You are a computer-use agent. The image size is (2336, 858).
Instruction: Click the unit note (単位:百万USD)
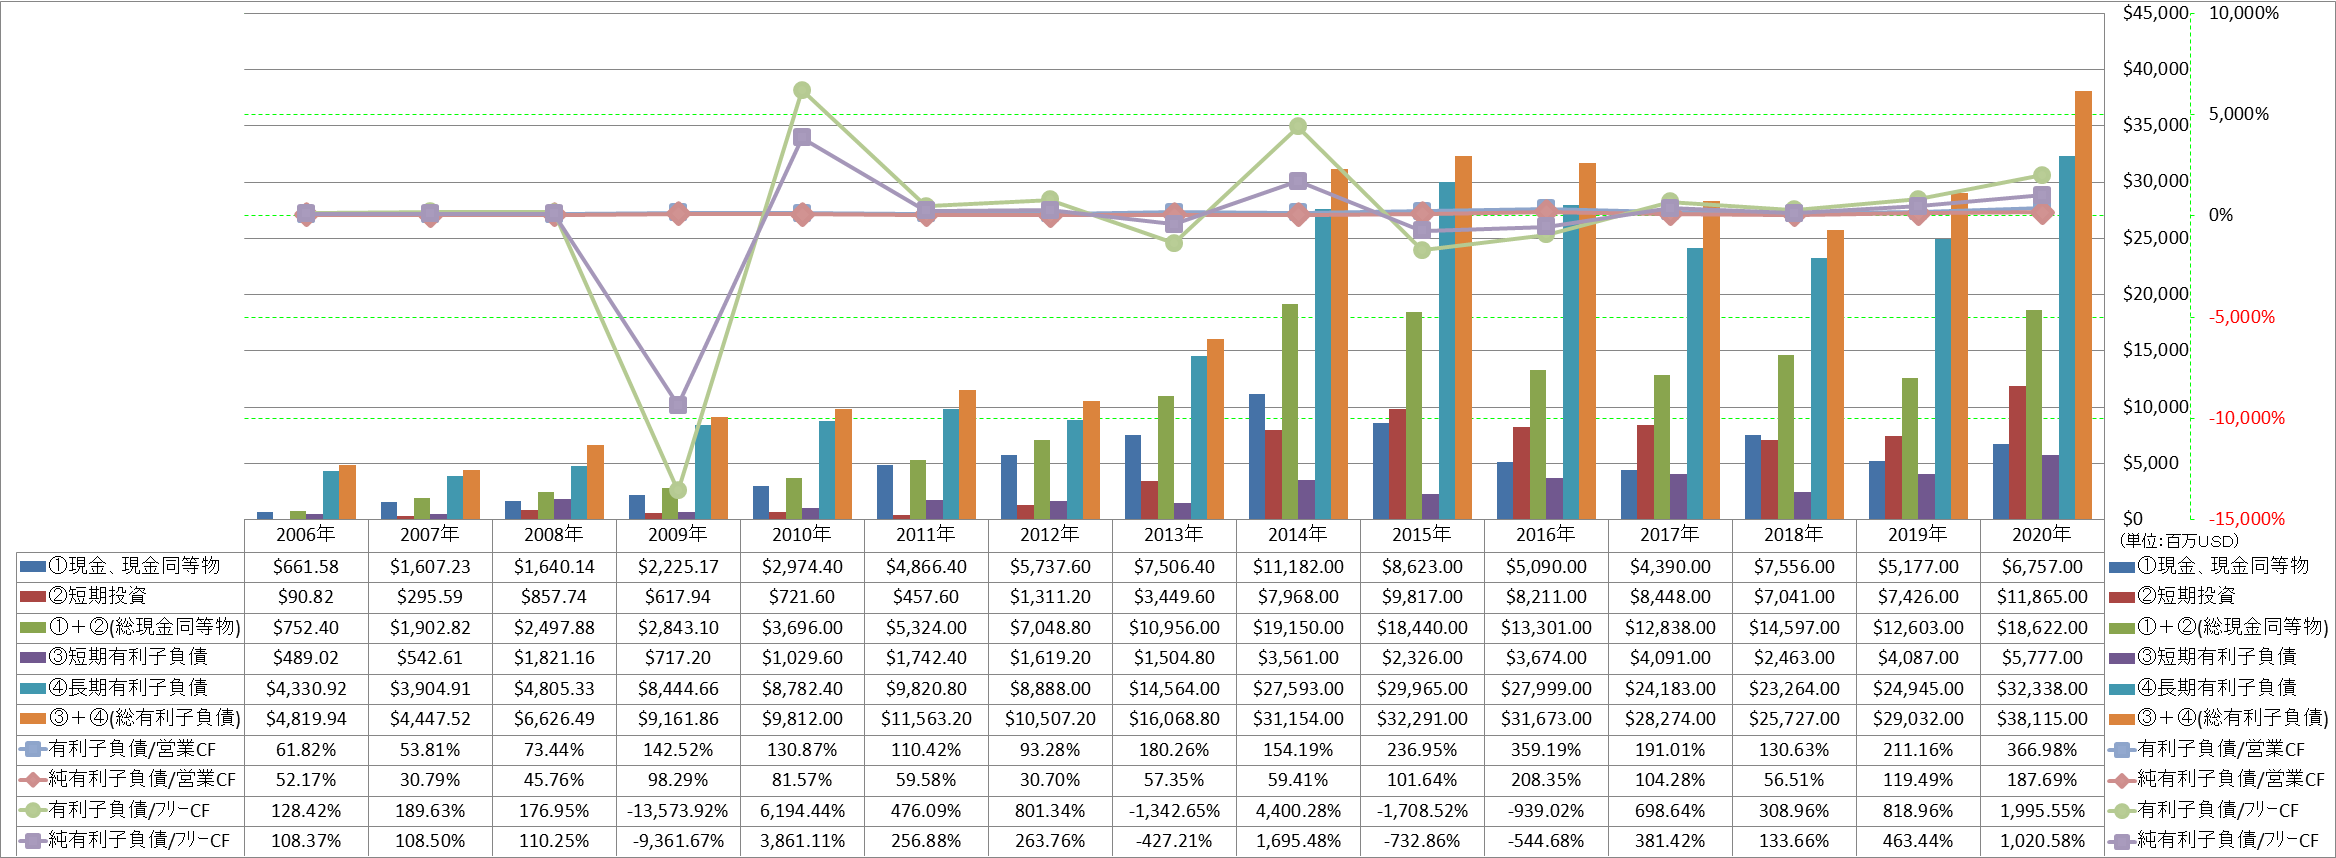click(2179, 541)
